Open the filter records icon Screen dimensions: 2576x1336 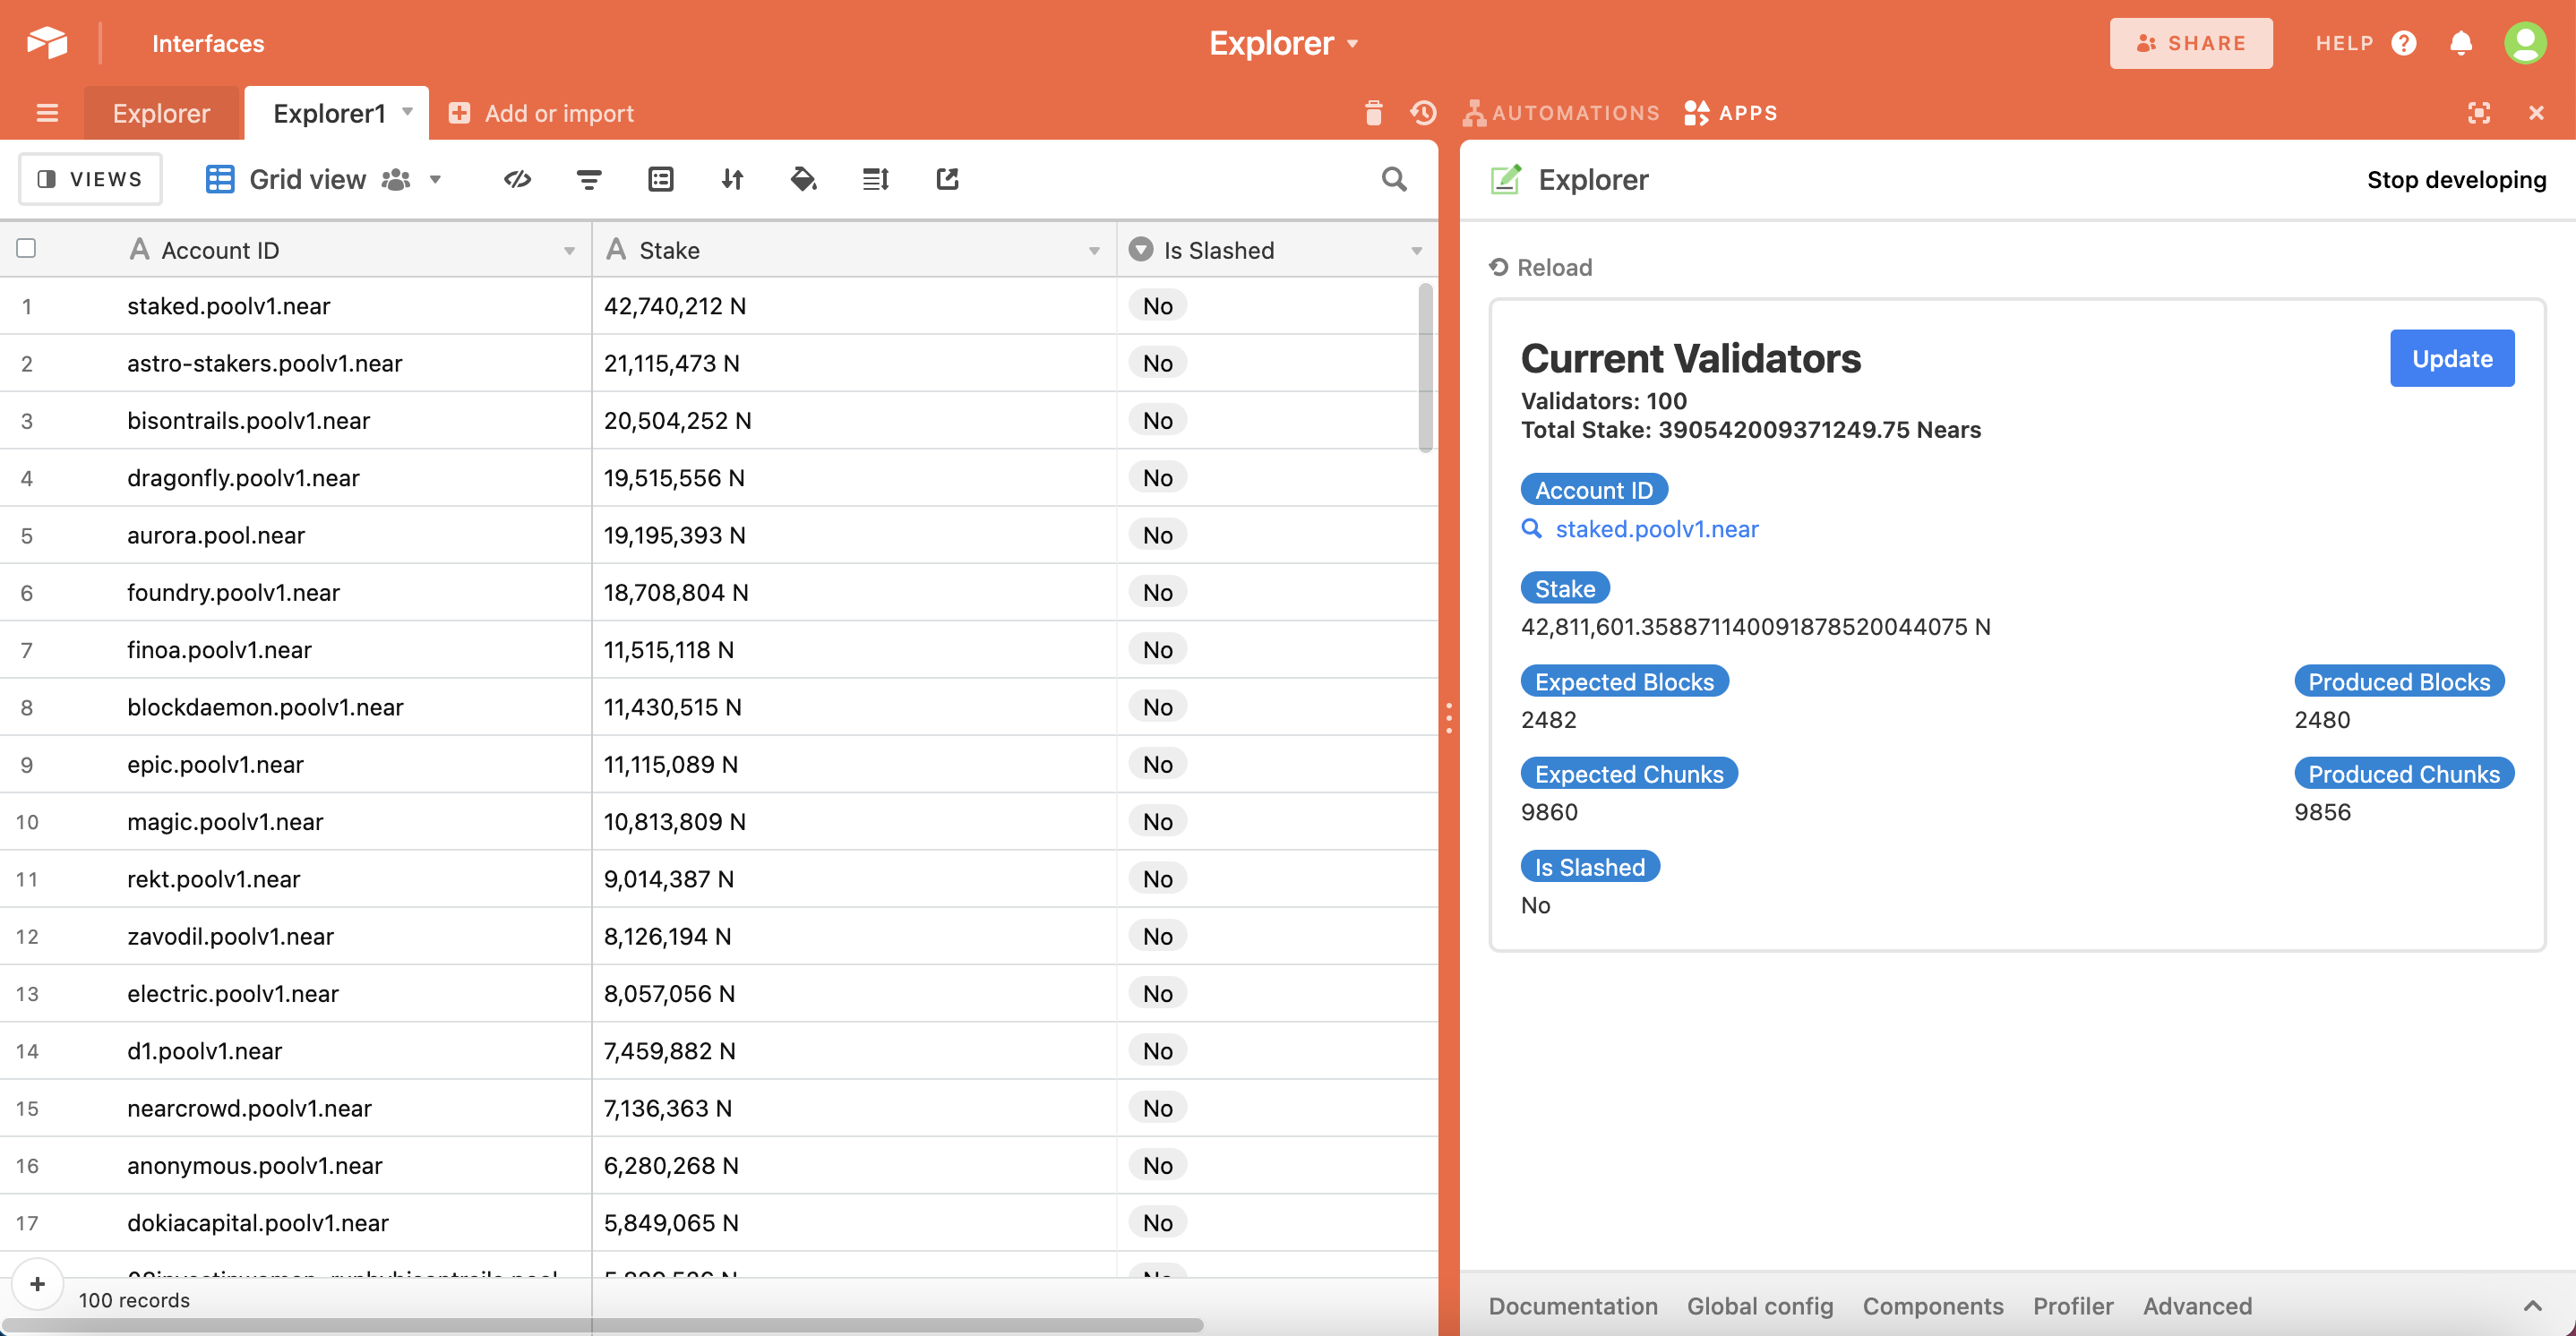tap(589, 179)
